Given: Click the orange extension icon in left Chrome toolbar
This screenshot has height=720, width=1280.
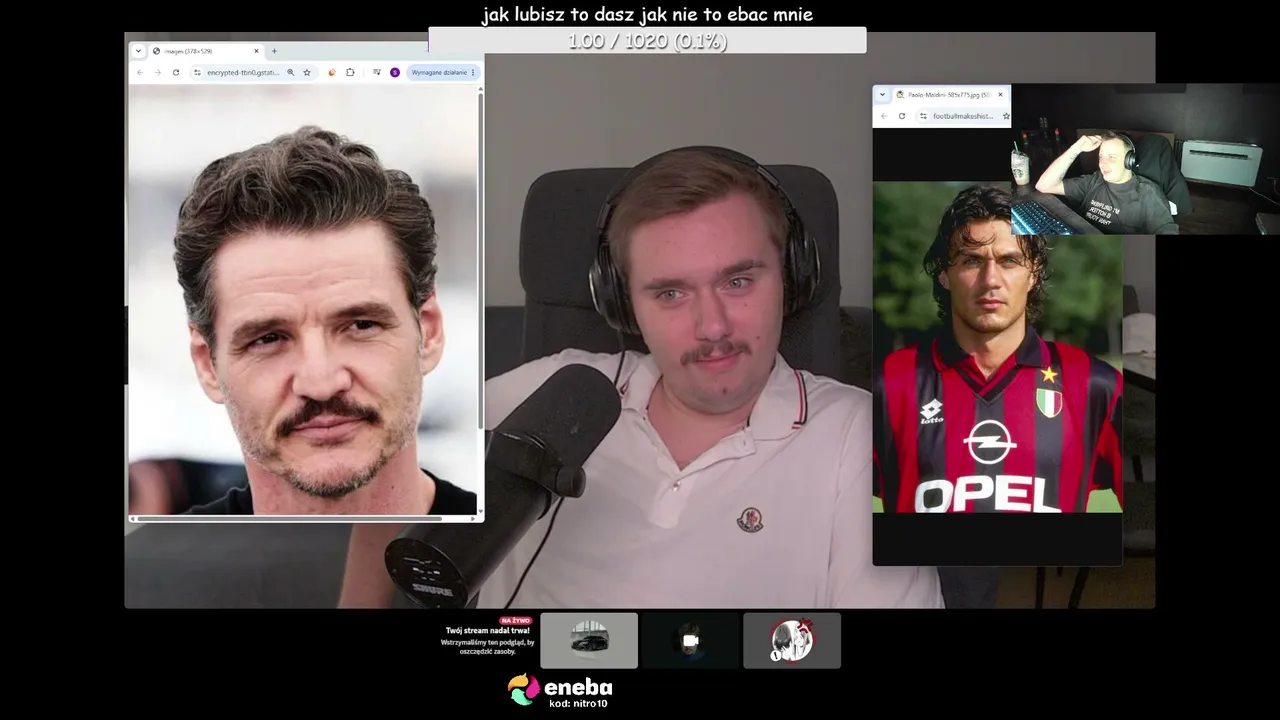Looking at the screenshot, I should pyautogui.click(x=332, y=72).
